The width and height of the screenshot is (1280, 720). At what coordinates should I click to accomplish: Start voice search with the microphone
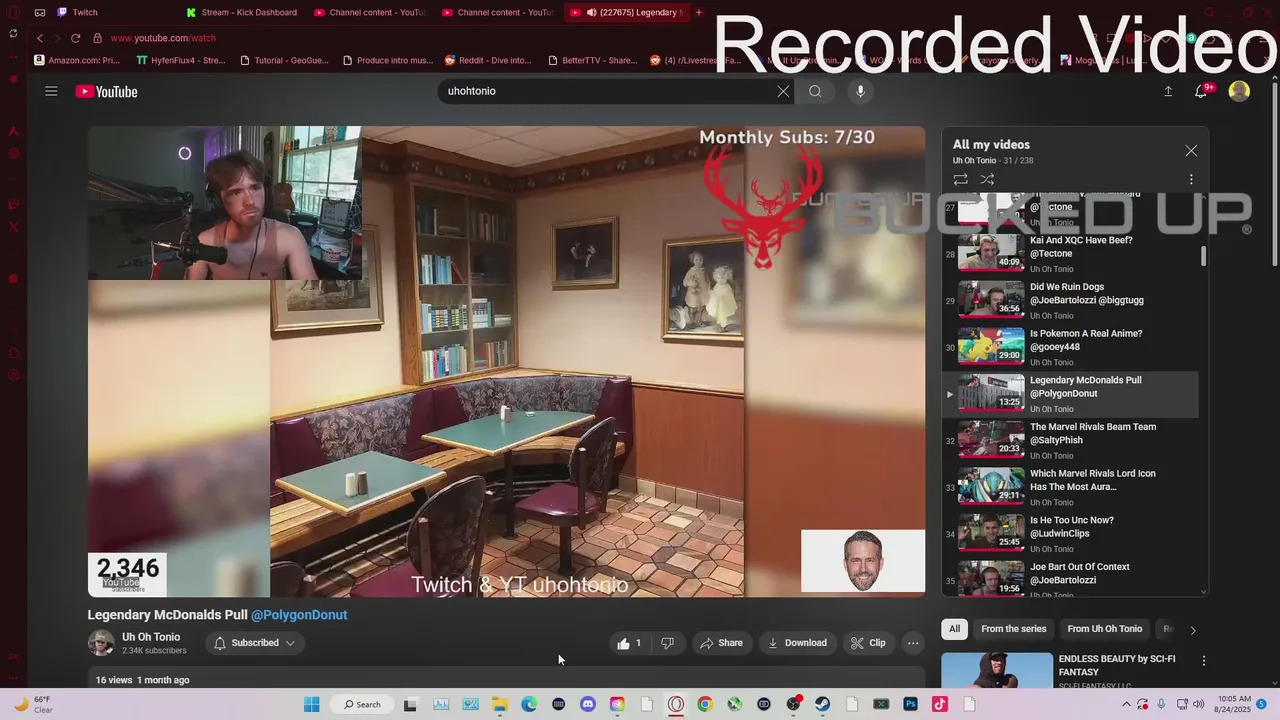(x=860, y=91)
